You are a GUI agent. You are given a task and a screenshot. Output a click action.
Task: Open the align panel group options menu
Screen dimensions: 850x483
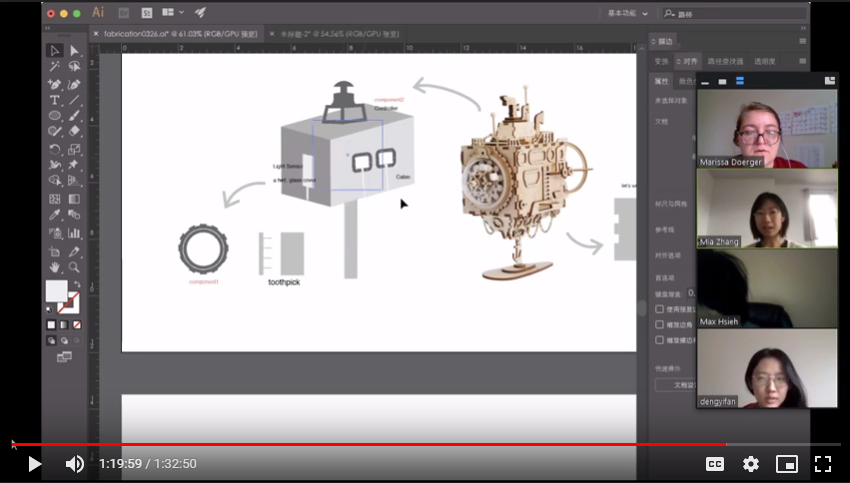click(x=802, y=61)
